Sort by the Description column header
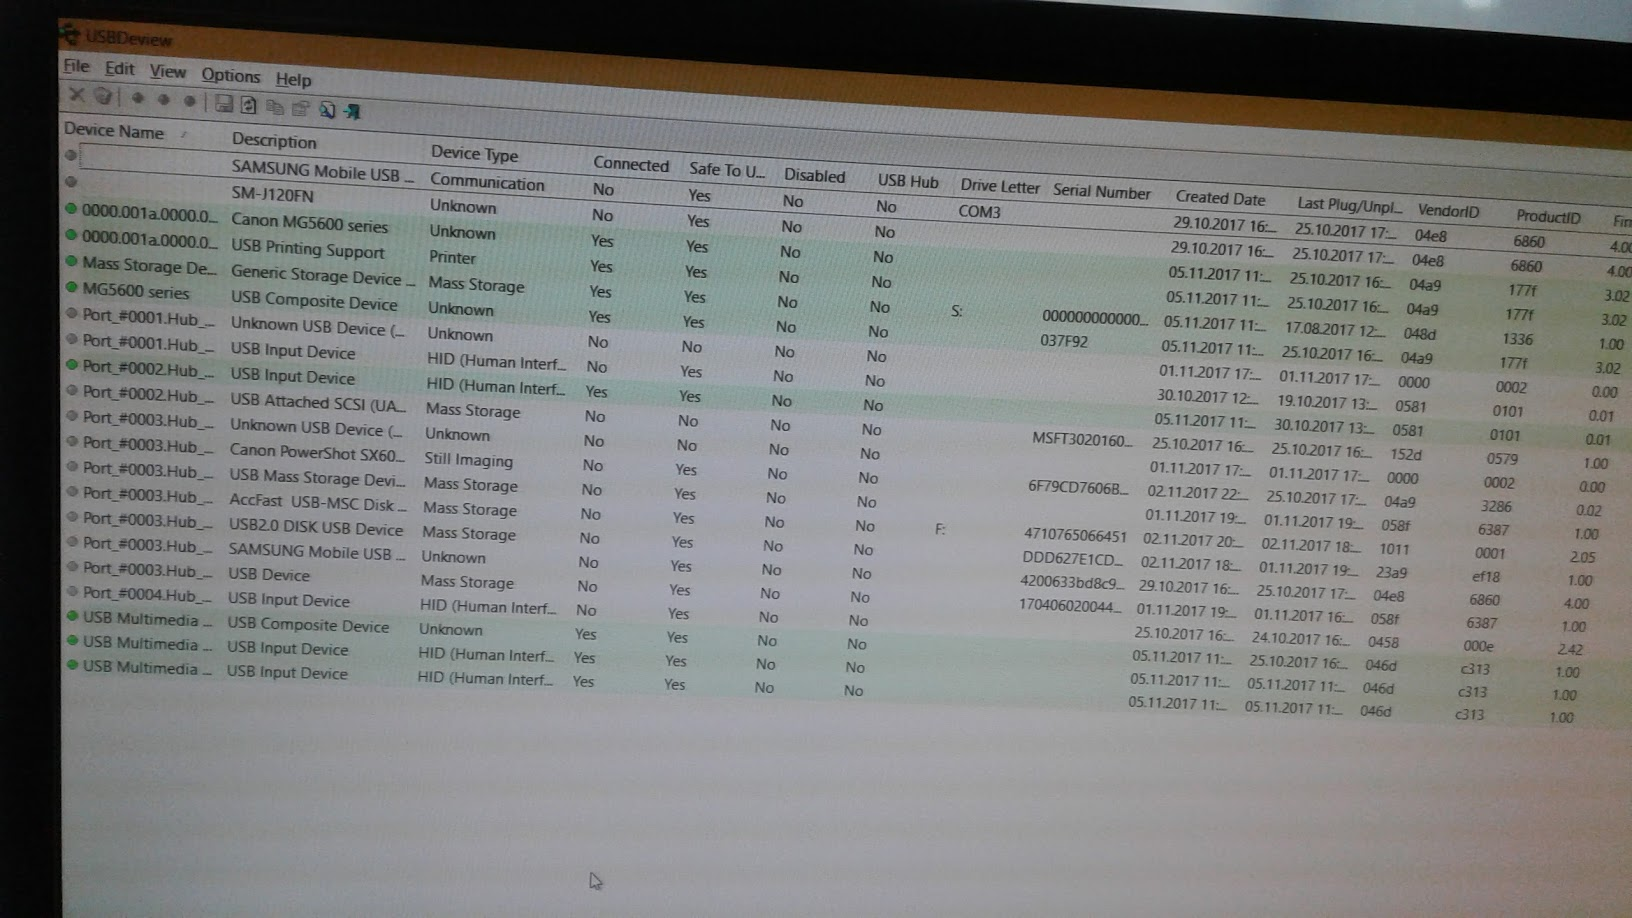This screenshot has width=1632, height=918. coord(274,141)
